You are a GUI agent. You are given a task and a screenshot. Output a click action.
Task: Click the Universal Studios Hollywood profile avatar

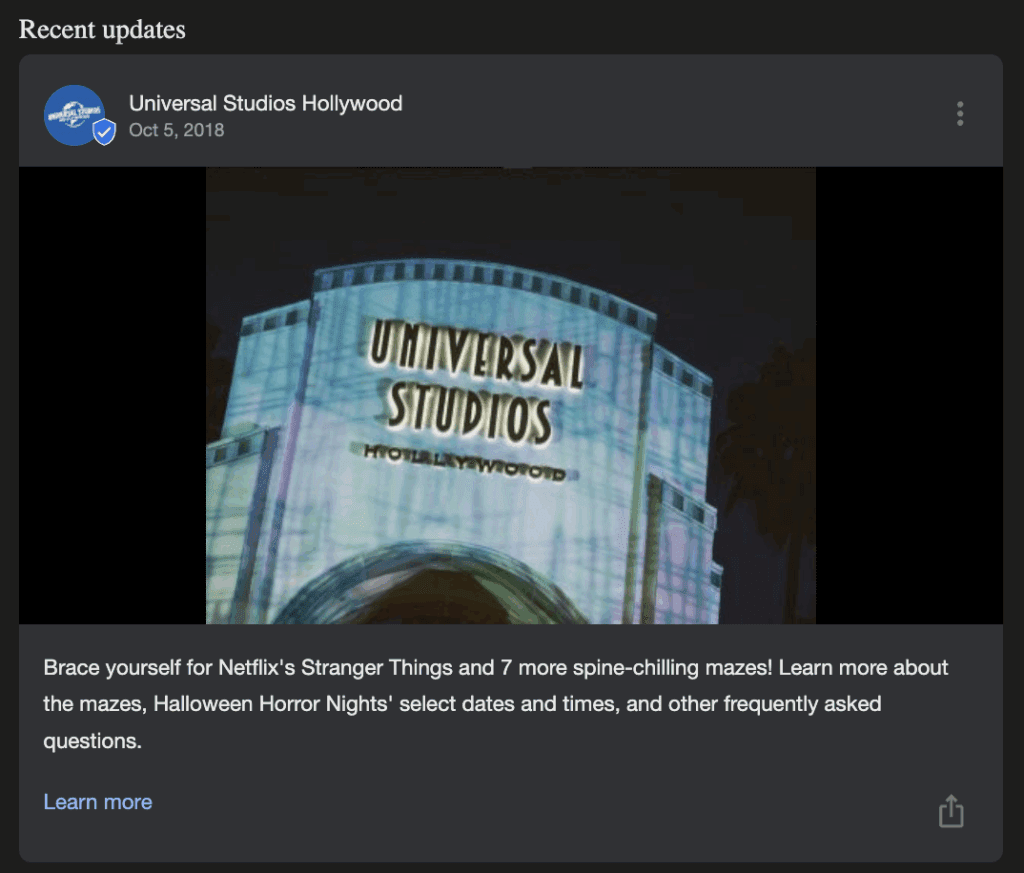click(x=75, y=113)
